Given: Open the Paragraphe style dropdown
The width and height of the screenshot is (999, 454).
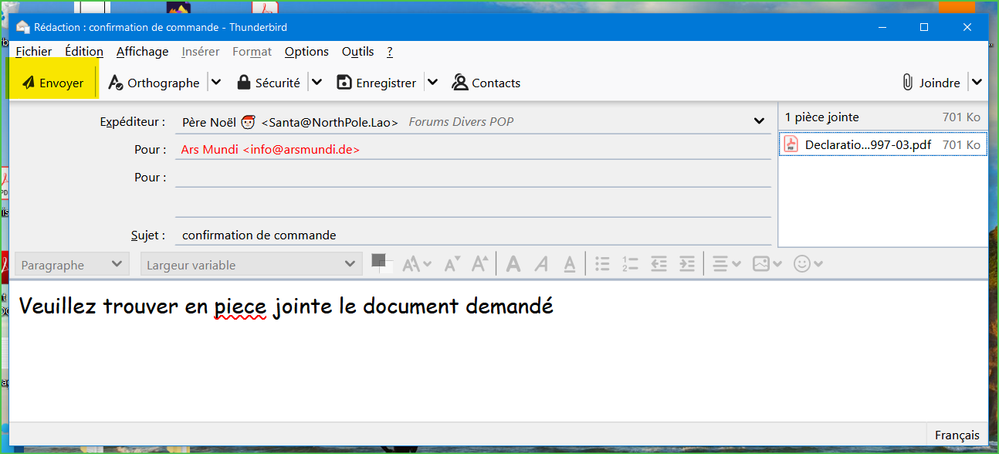Looking at the screenshot, I should 72,265.
